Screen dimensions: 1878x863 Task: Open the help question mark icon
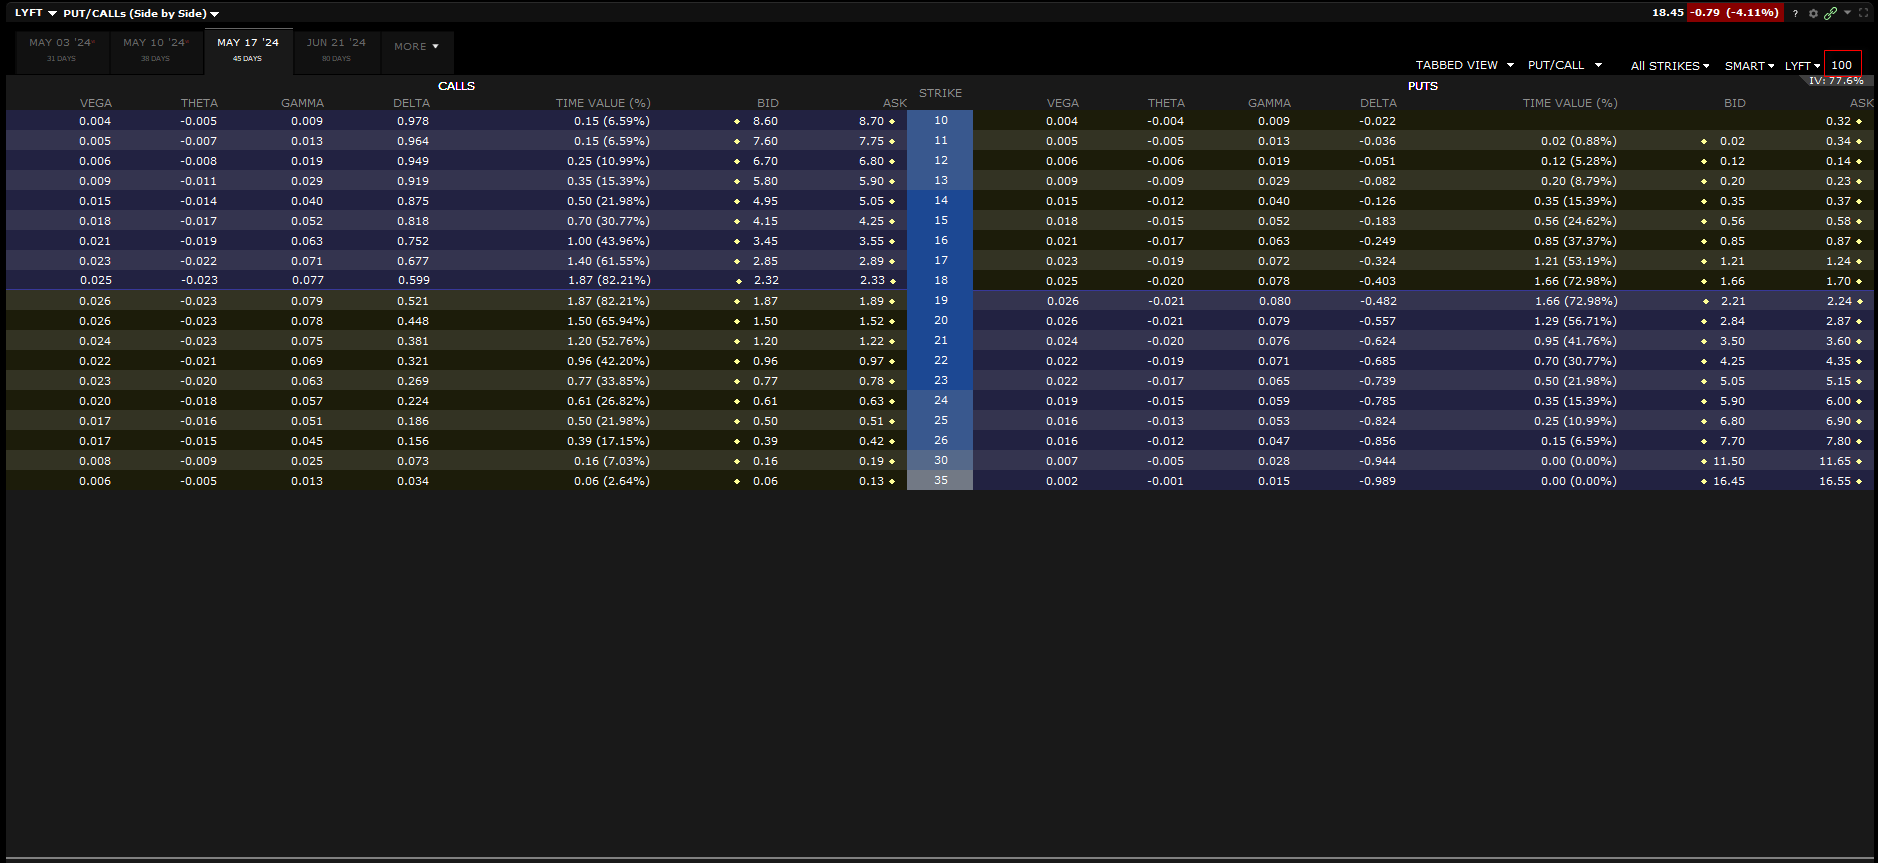(1795, 13)
